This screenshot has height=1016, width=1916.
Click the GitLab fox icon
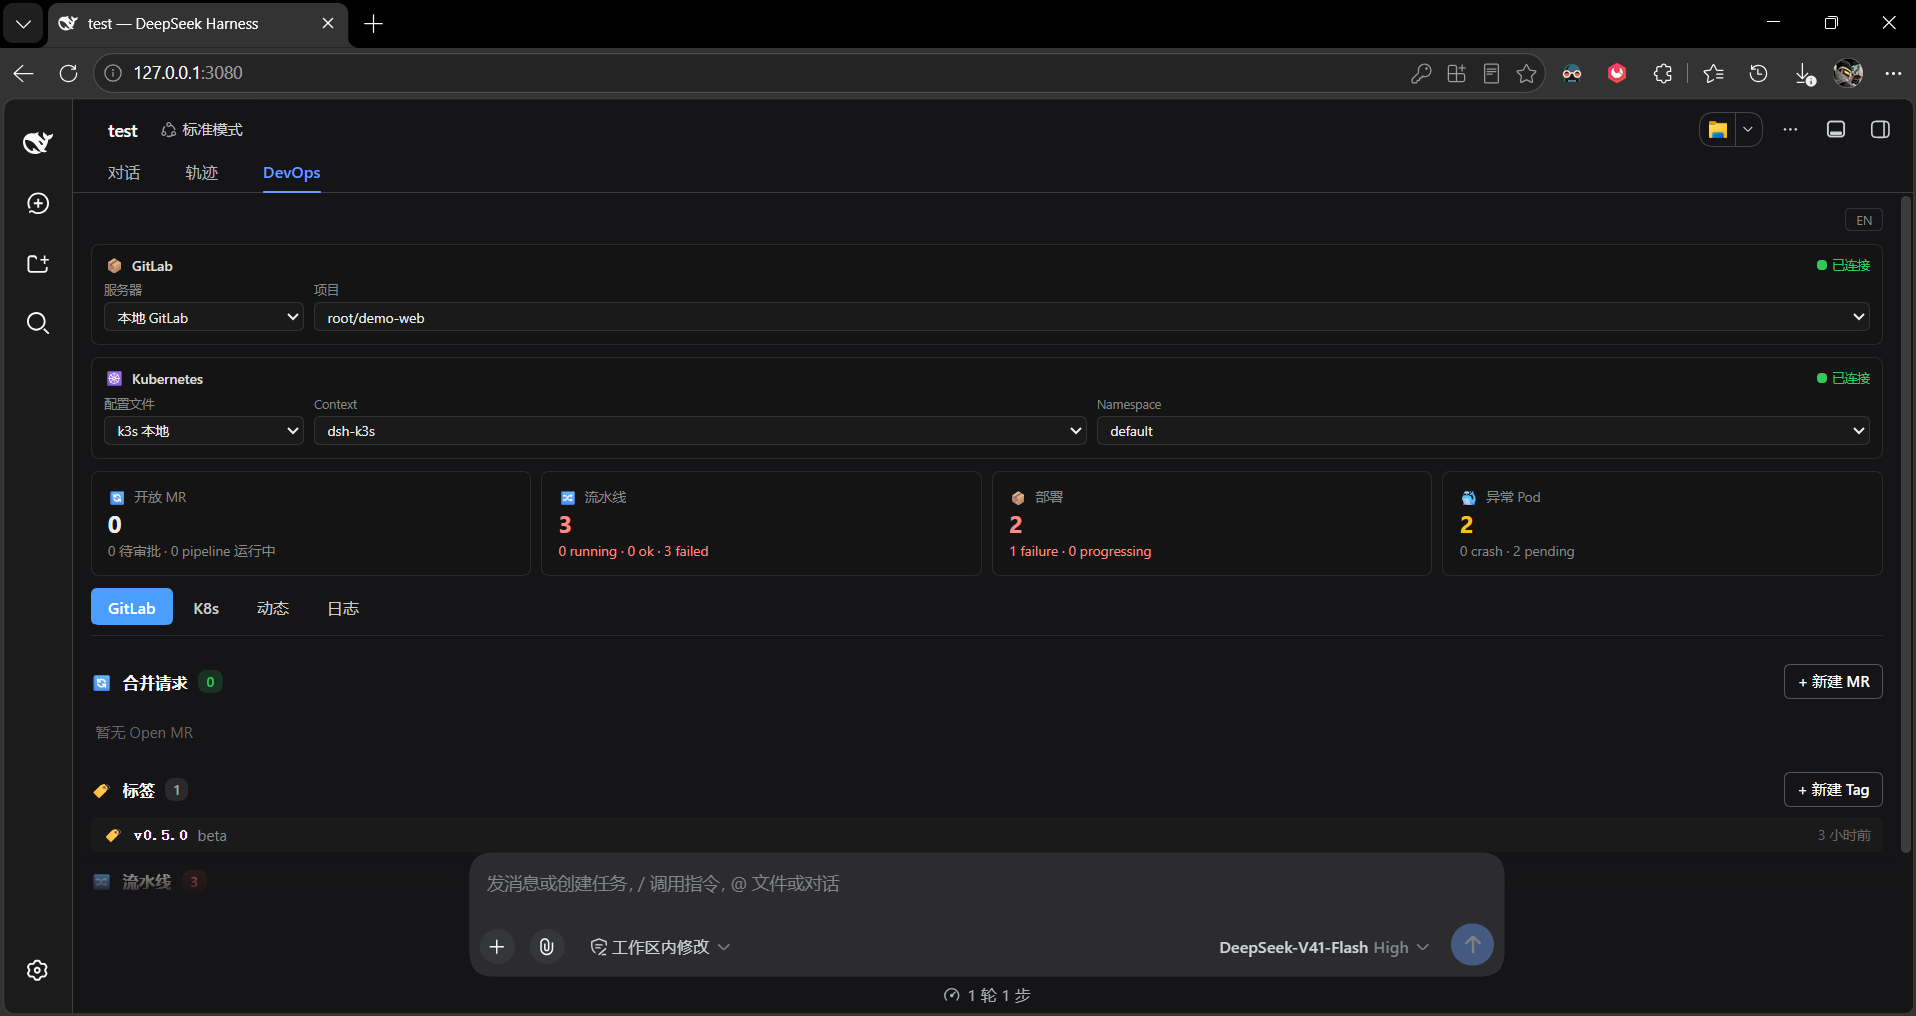(114, 266)
